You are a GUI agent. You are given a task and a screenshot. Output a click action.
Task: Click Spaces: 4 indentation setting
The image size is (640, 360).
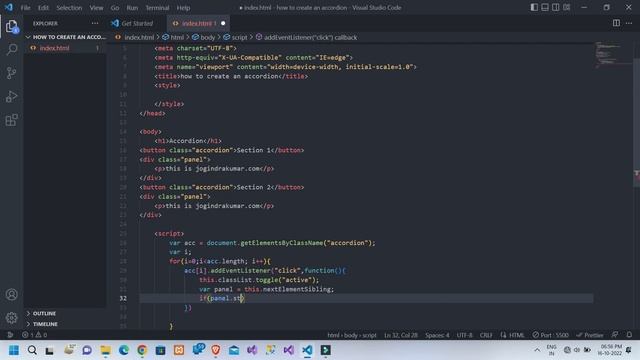[437, 335]
